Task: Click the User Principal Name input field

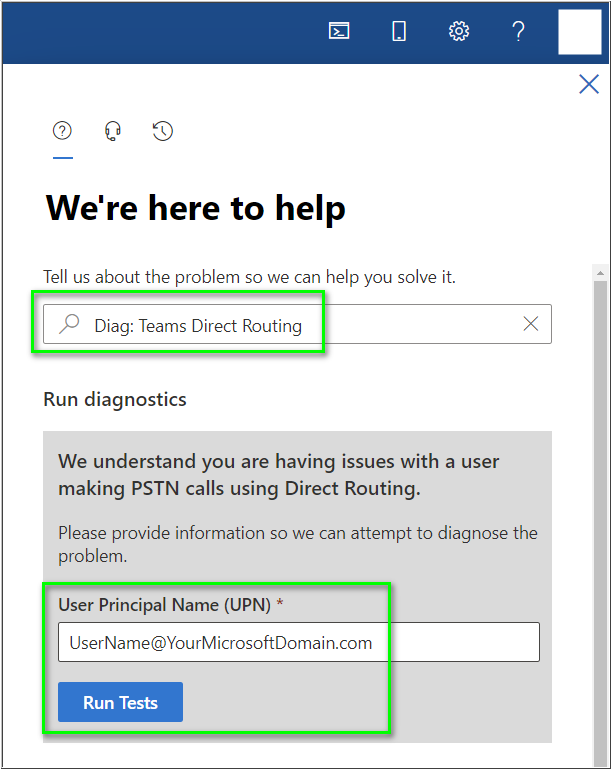Action: pyautogui.click(x=299, y=642)
